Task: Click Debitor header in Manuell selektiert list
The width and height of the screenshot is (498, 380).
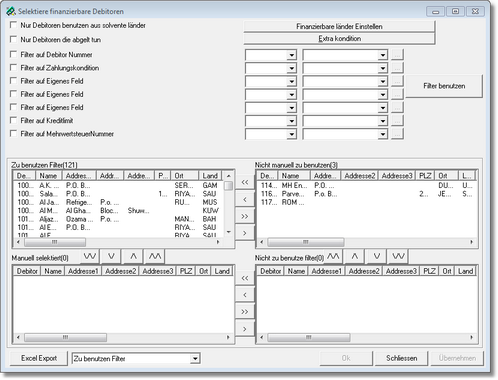Action: pos(27,271)
